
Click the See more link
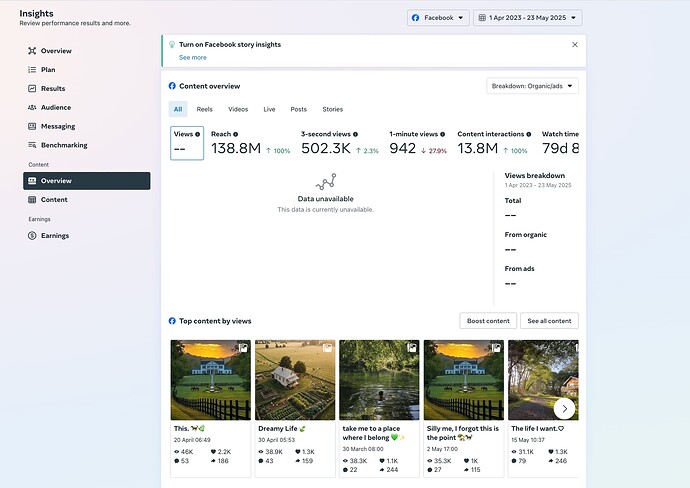point(193,58)
